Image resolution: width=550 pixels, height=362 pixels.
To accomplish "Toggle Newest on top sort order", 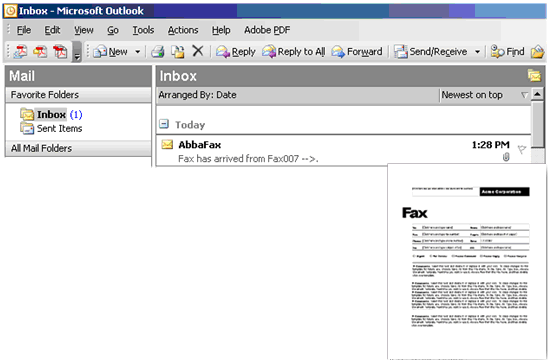I will point(485,95).
